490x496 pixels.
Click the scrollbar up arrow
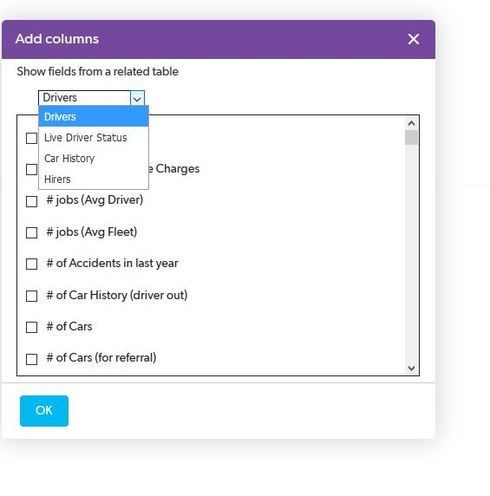point(411,123)
